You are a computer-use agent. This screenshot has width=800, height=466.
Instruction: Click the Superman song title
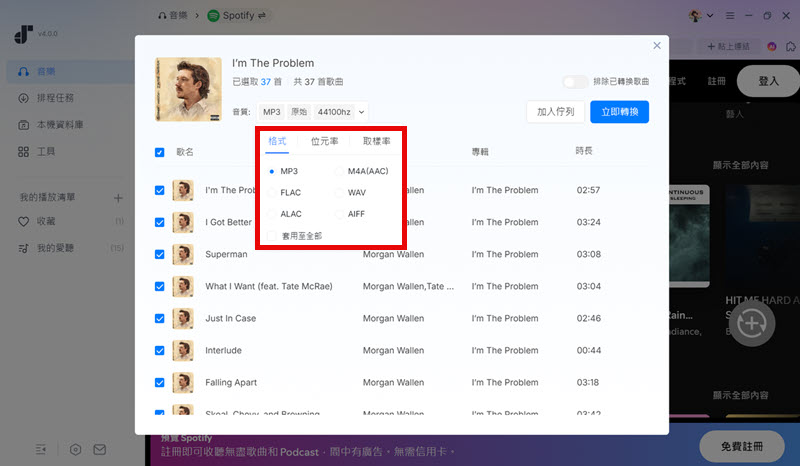pos(226,254)
